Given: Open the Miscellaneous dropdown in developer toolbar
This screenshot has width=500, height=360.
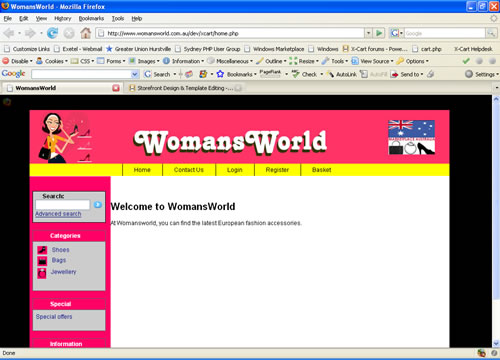Looking at the screenshot, I should click(230, 61).
